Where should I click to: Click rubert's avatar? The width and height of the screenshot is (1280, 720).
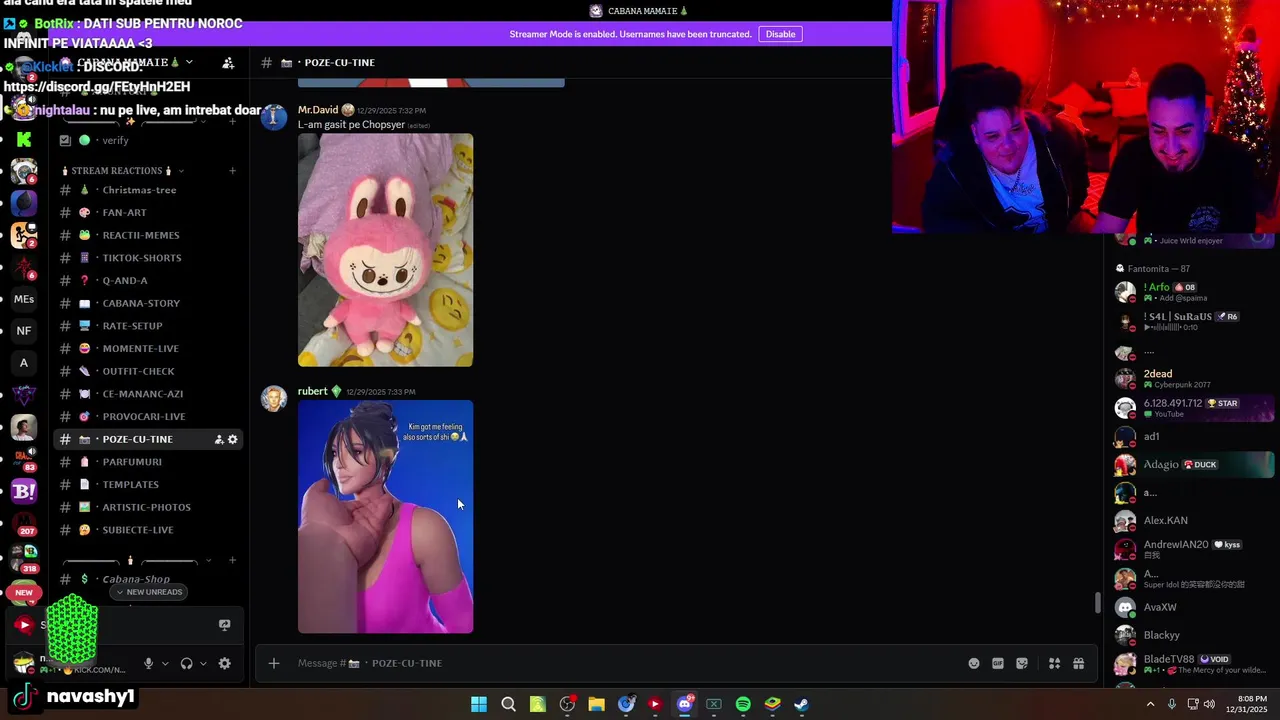273,398
